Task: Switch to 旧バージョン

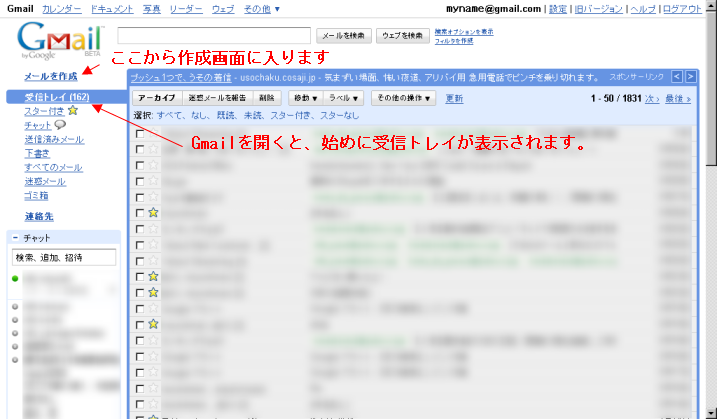Action: coord(599,9)
